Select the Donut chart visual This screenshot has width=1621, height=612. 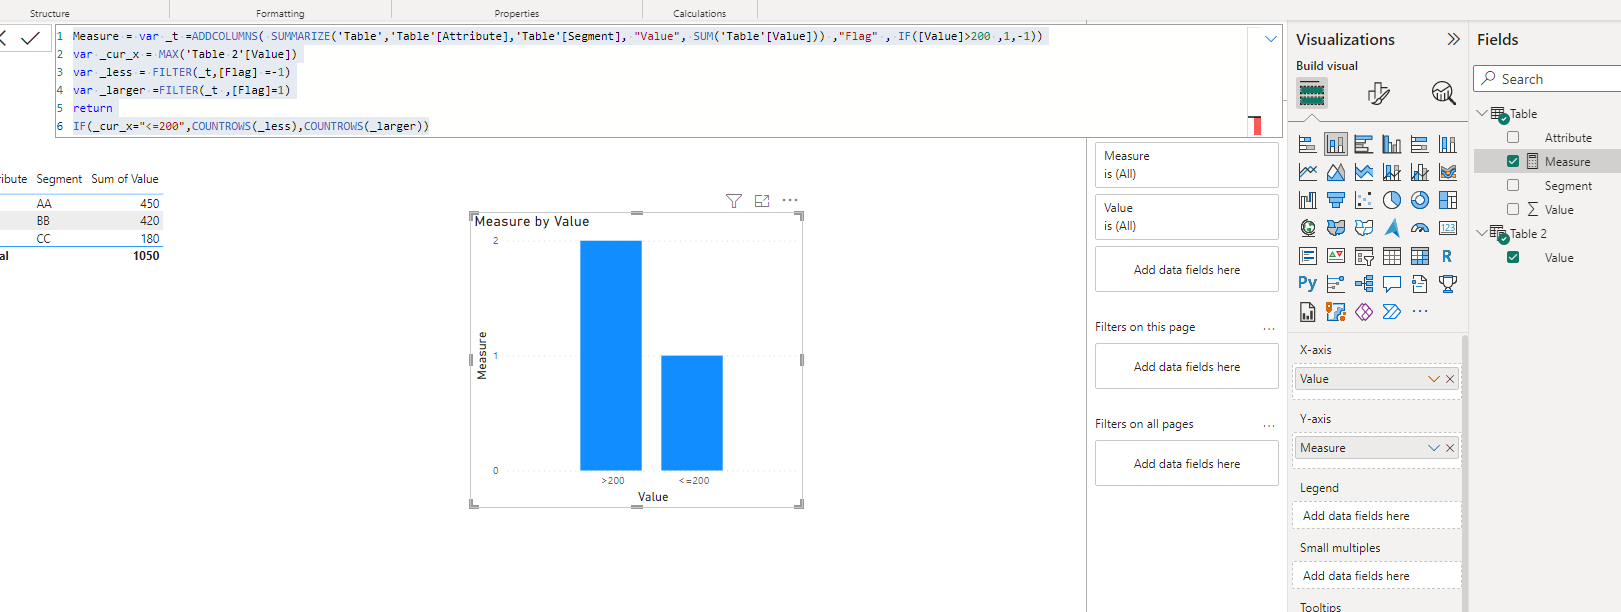1419,200
